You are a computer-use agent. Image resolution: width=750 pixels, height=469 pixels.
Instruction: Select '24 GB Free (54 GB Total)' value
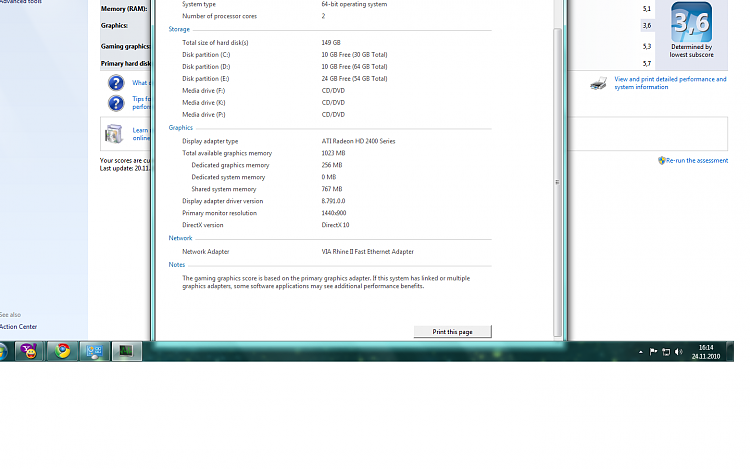(x=354, y=78)
